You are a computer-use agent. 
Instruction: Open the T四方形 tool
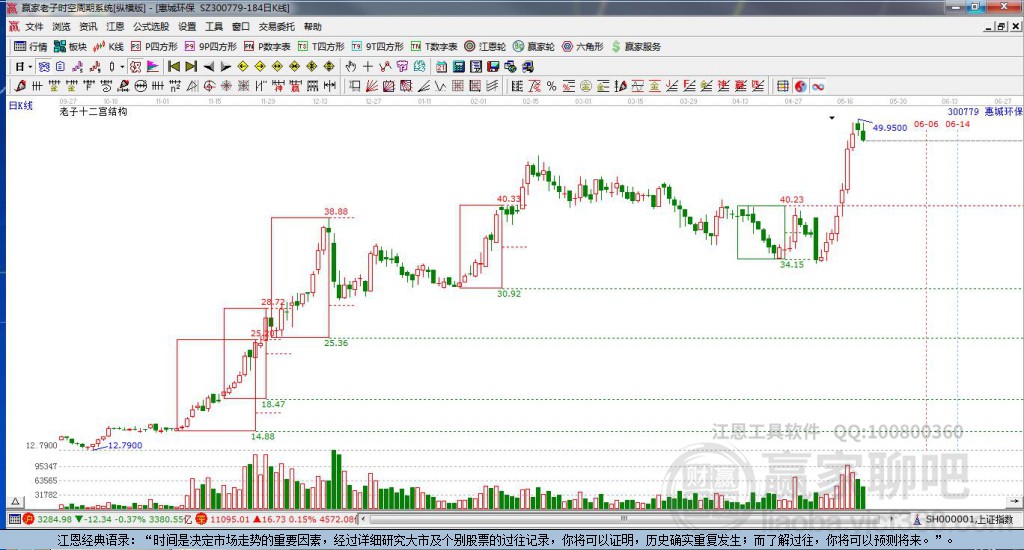(x=321, y=46)
